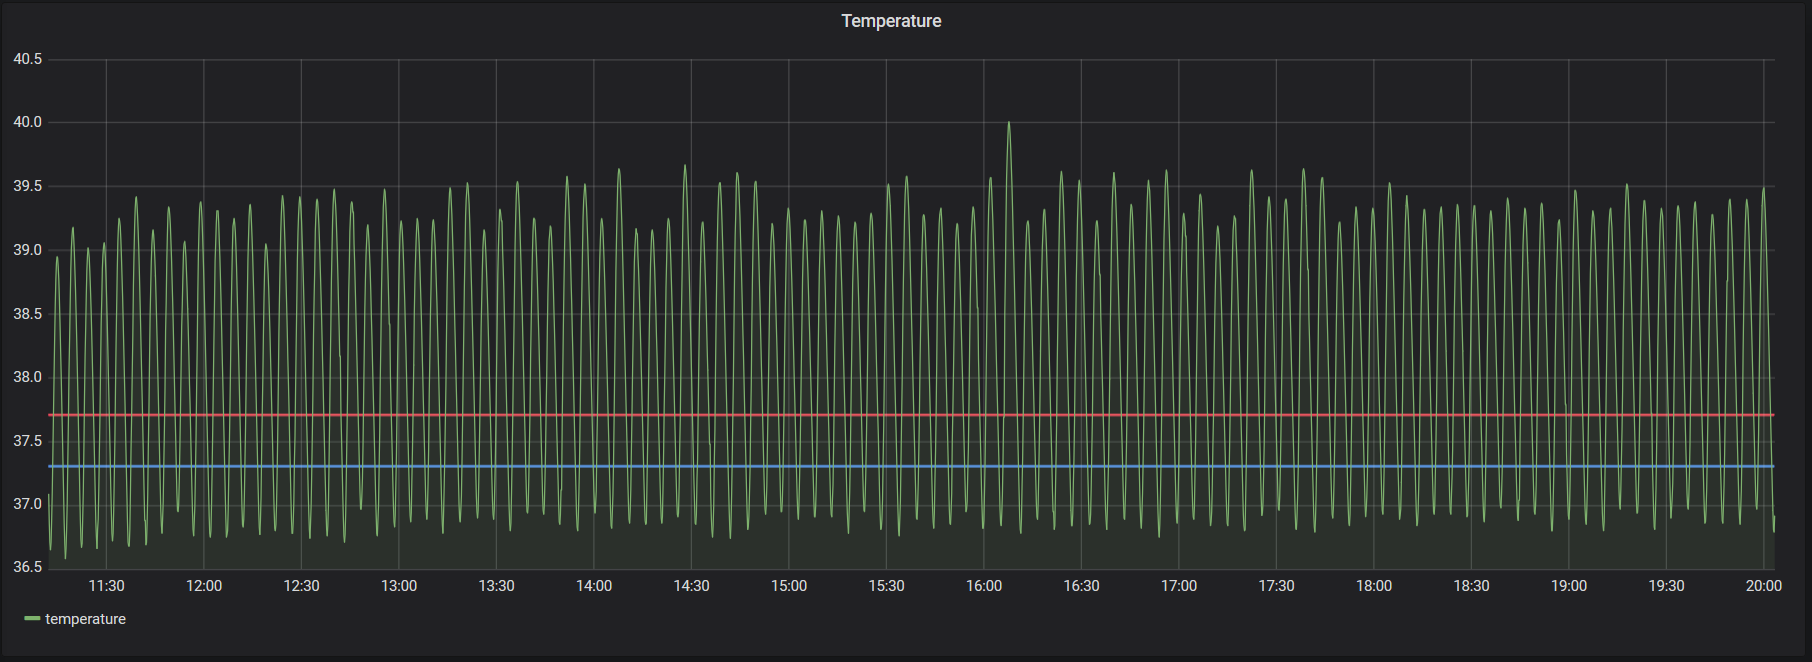Click the 37.0 y-axis value
Screen dimensions: 1812x662
click(28, 504)
